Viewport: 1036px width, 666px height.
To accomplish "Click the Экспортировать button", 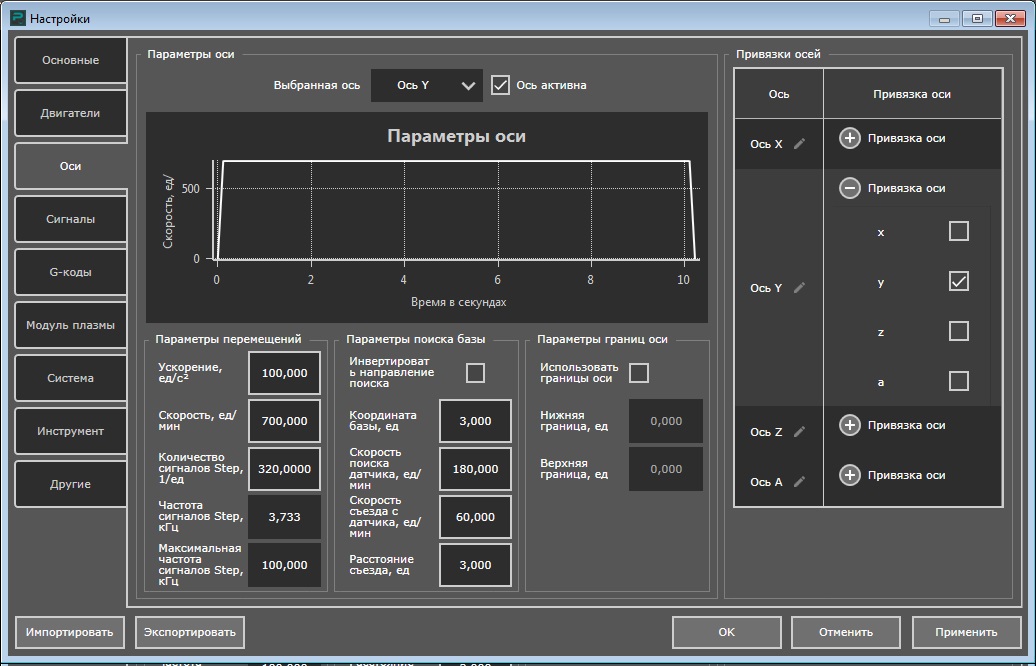I will tap(190, 632).
